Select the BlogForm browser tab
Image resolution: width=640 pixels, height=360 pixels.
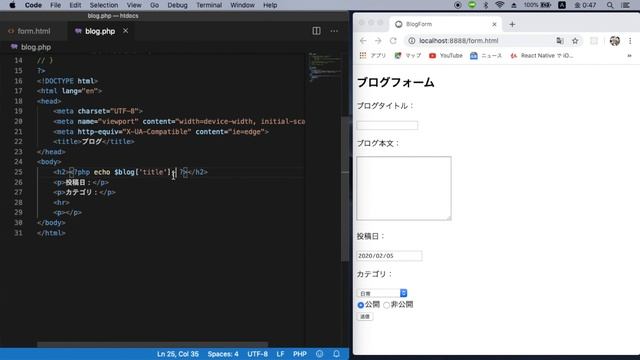[x=445, y=24]
